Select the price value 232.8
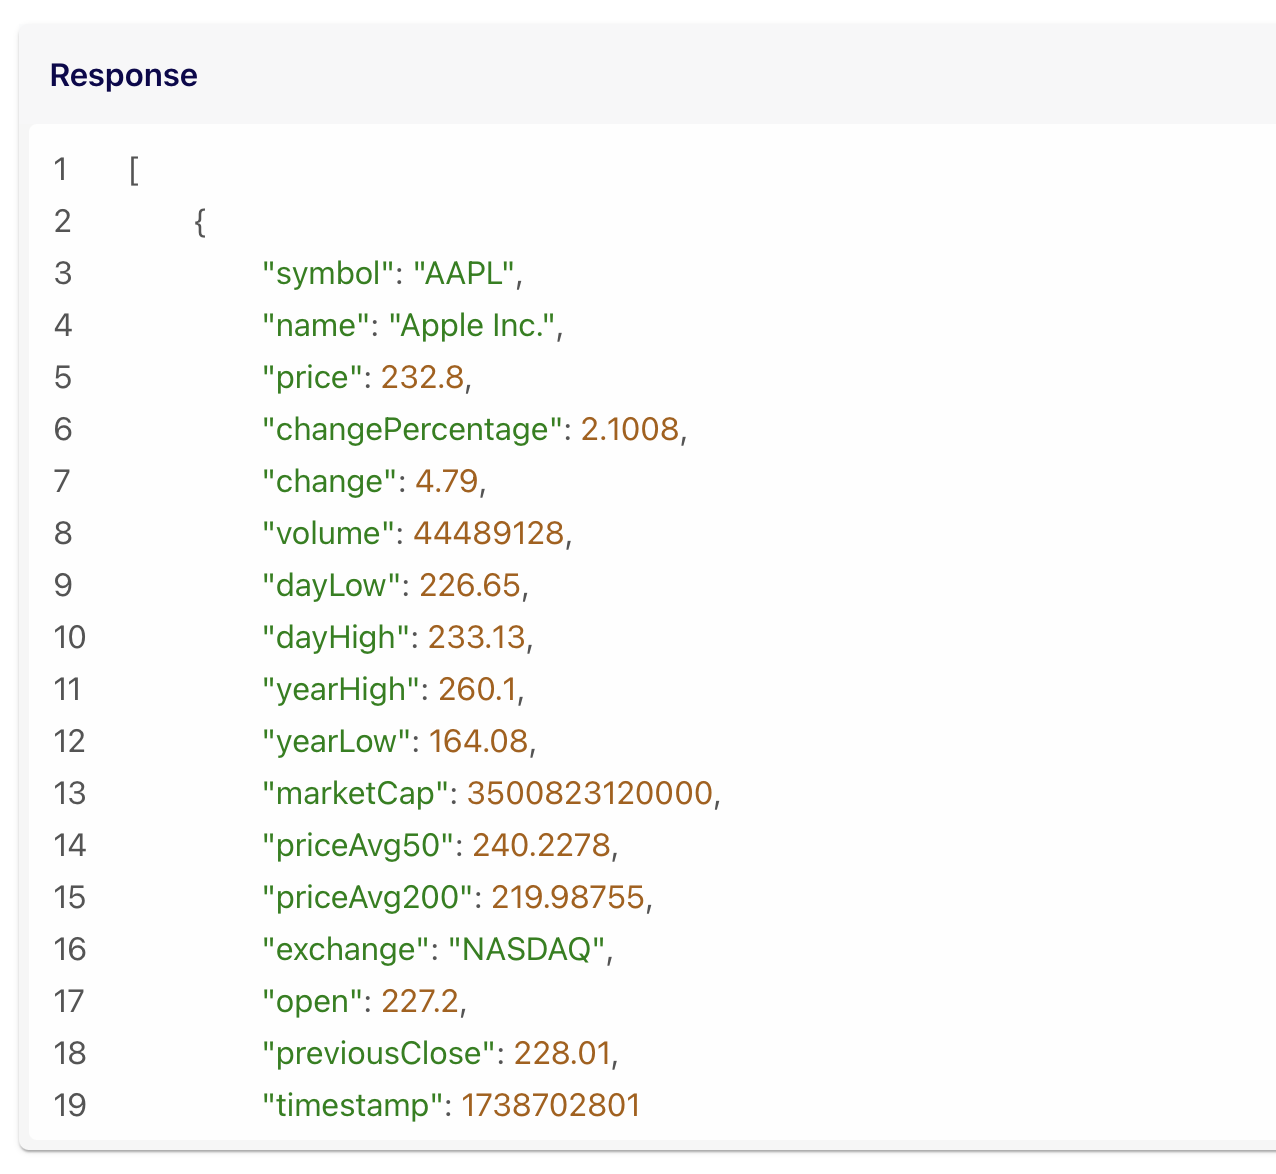 [422, 377]
